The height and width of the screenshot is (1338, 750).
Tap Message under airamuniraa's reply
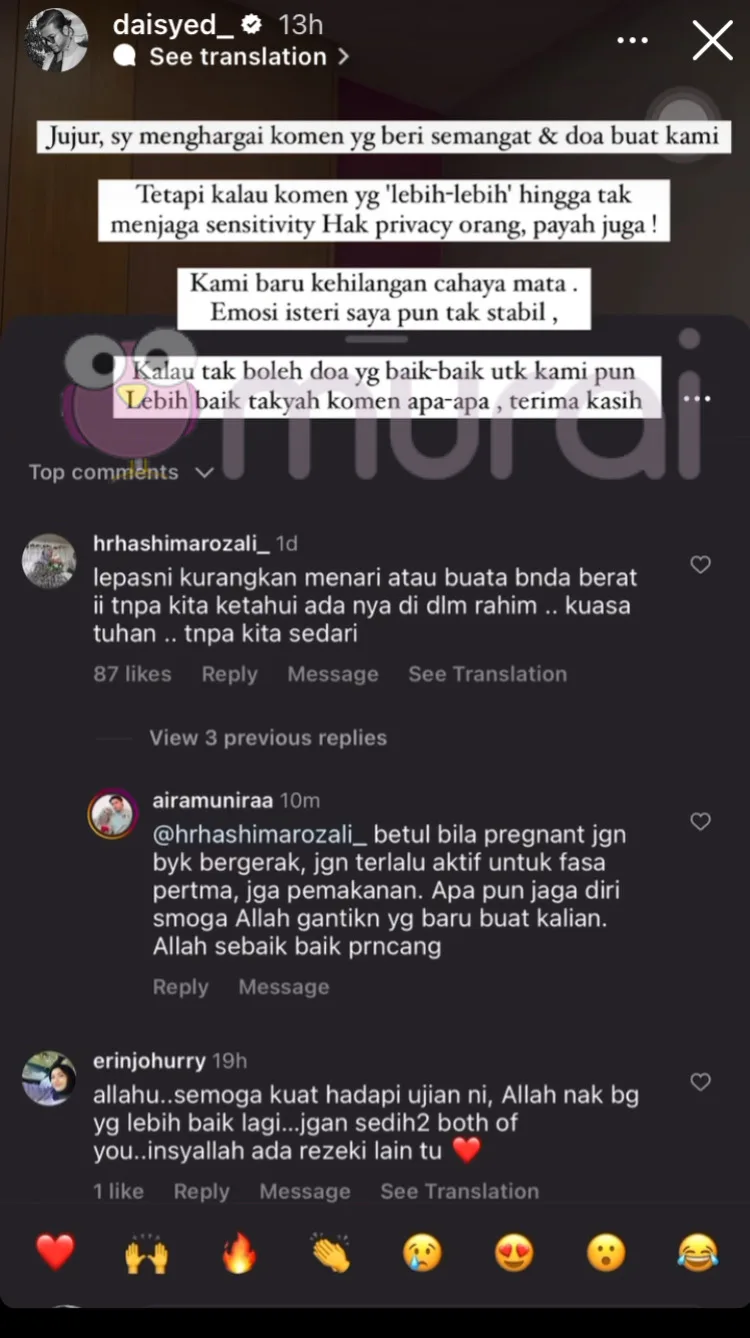point(283,987)
